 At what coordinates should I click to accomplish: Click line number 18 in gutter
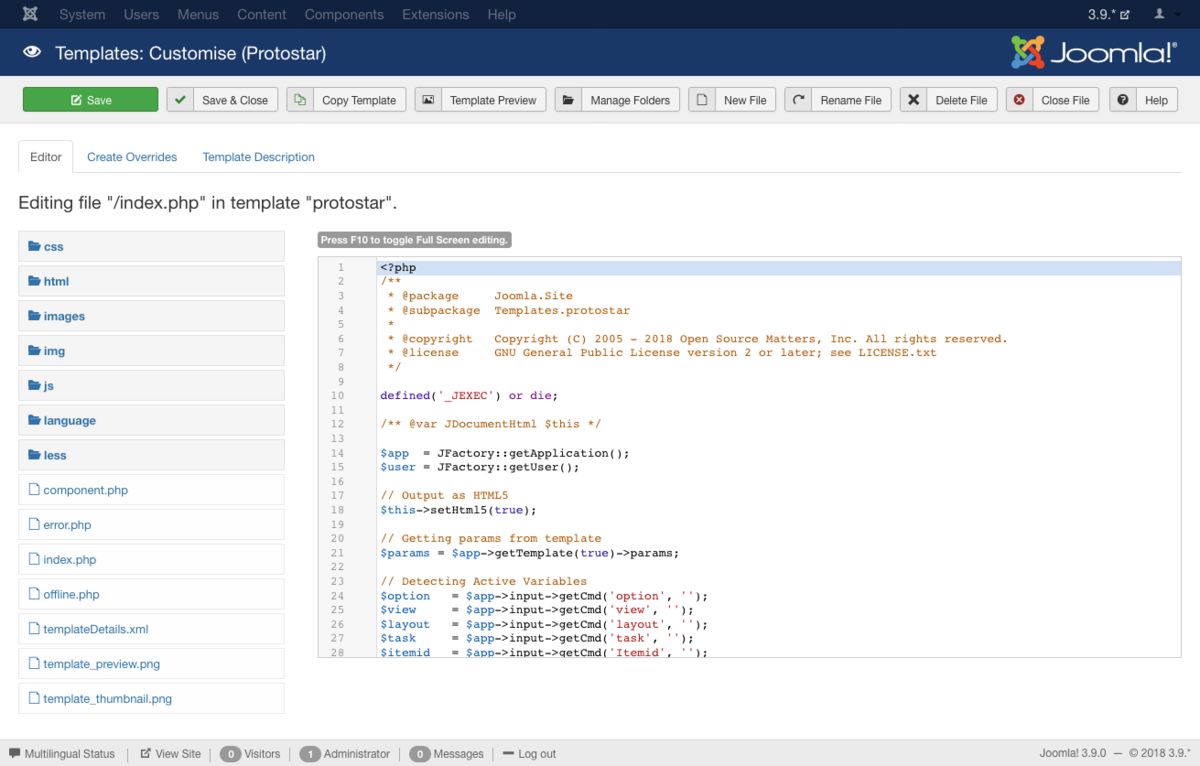(x=337, y=510)
